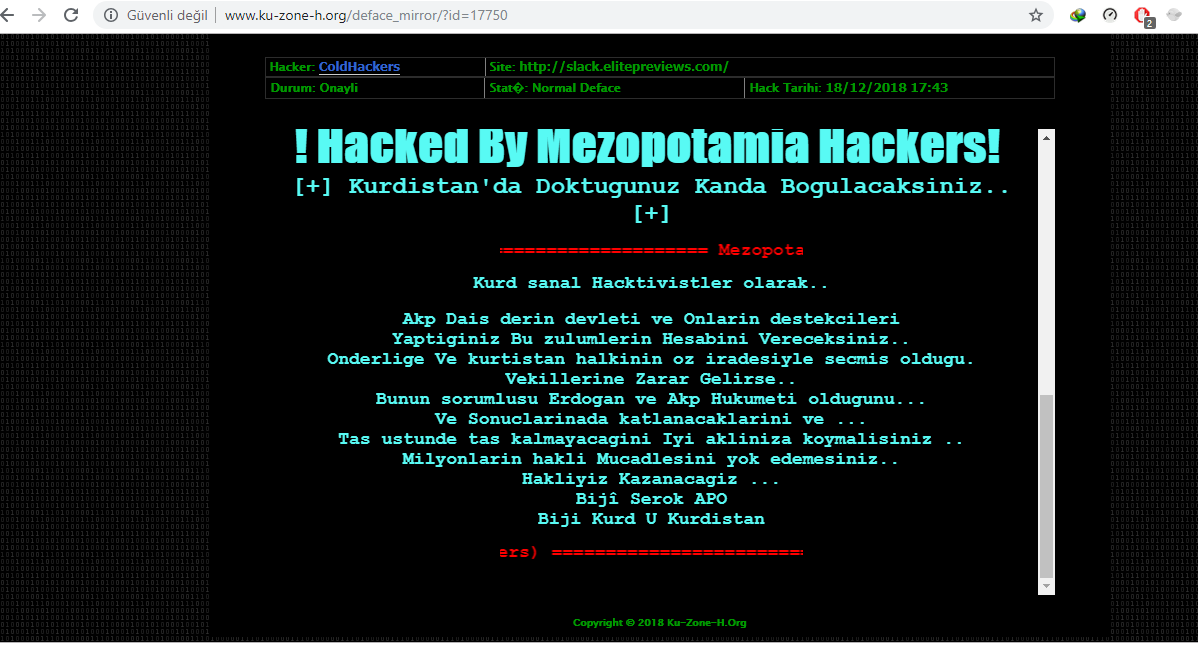
Task: Open the Speedtest gauge extension icon
Action: [1110, 15]
